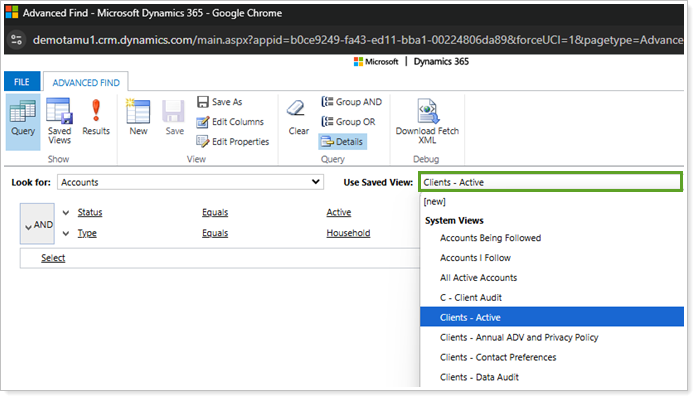Expand the Status row chevron
The width and height of the screenshot is (697, 400).
pos(66,212)
